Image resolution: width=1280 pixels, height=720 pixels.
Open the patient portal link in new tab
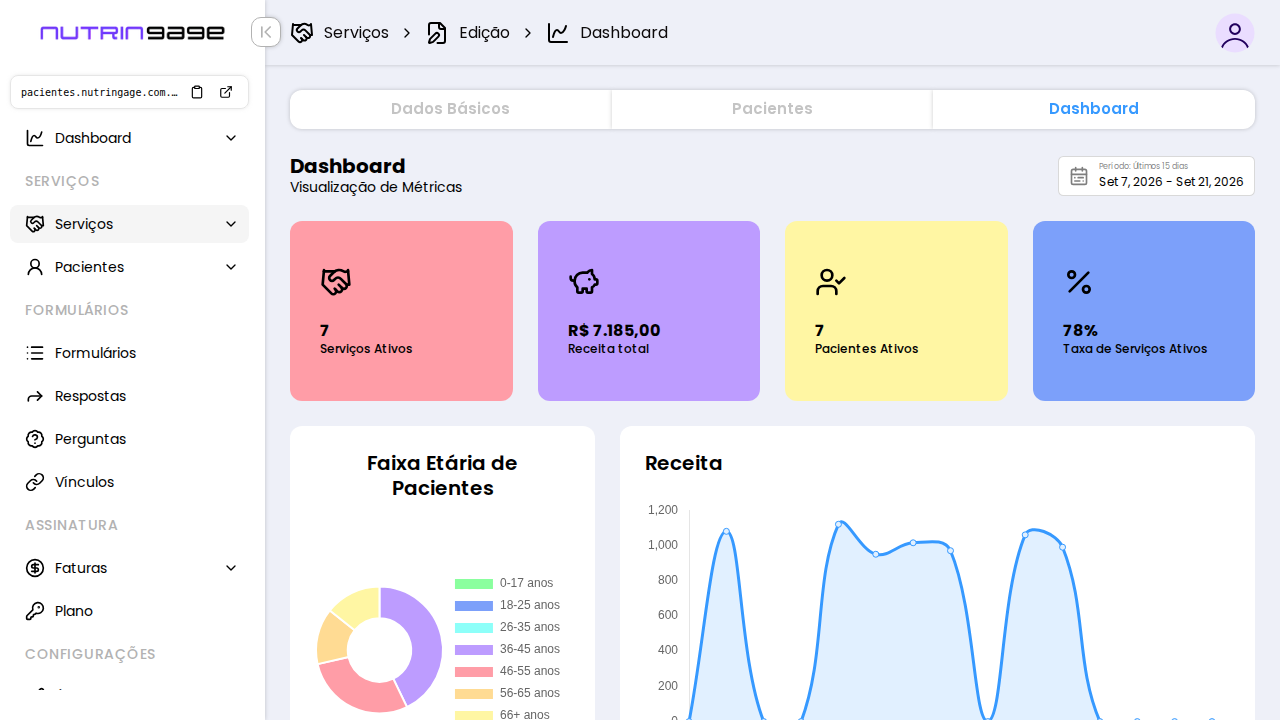[x=226, y=92]
